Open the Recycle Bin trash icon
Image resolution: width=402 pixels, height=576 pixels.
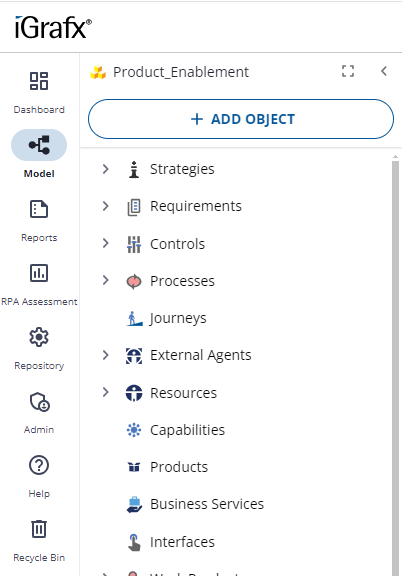39,529
